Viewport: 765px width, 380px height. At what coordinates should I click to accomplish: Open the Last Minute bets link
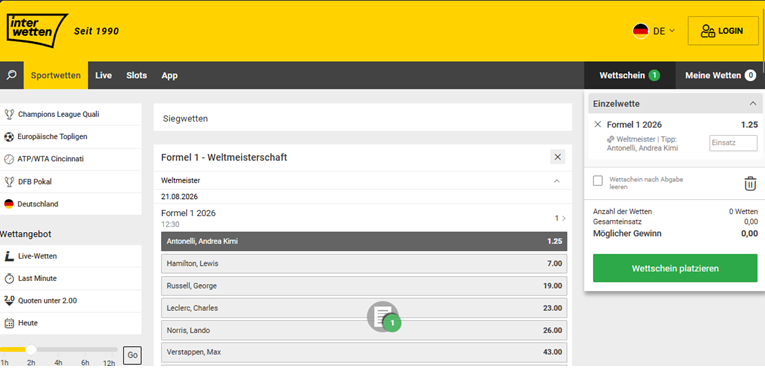coord(38,279)
